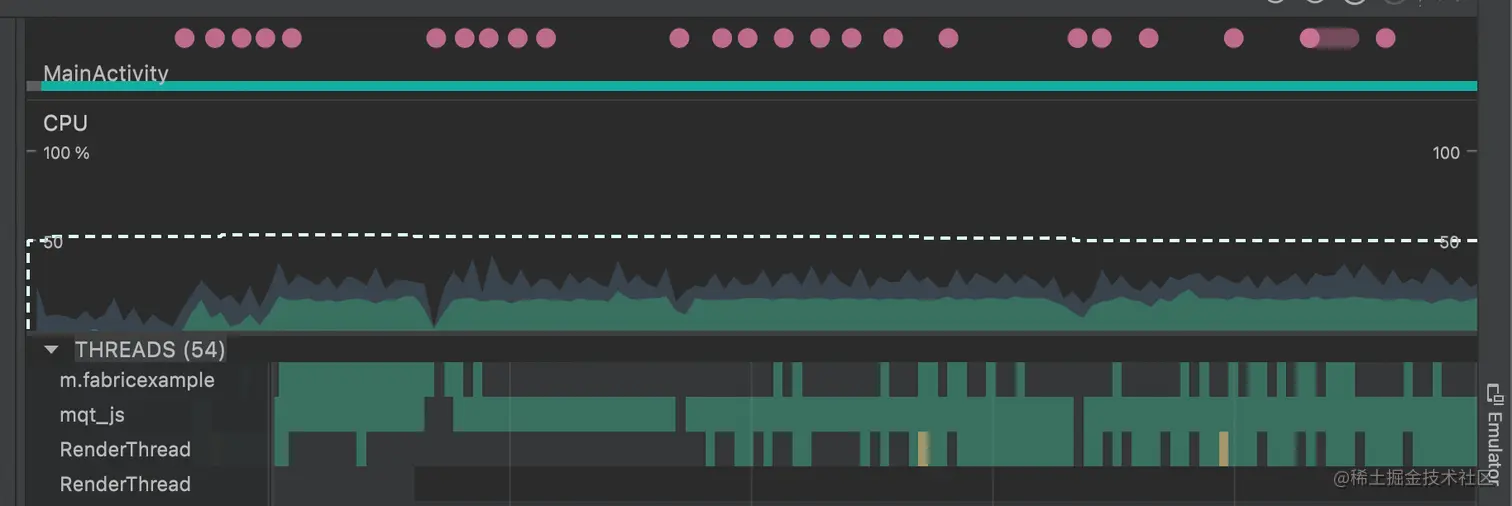Screen dimensions: 1512x506
Task: Click leftmost yellow segment in RenderThread track
Action: point(923,449)
